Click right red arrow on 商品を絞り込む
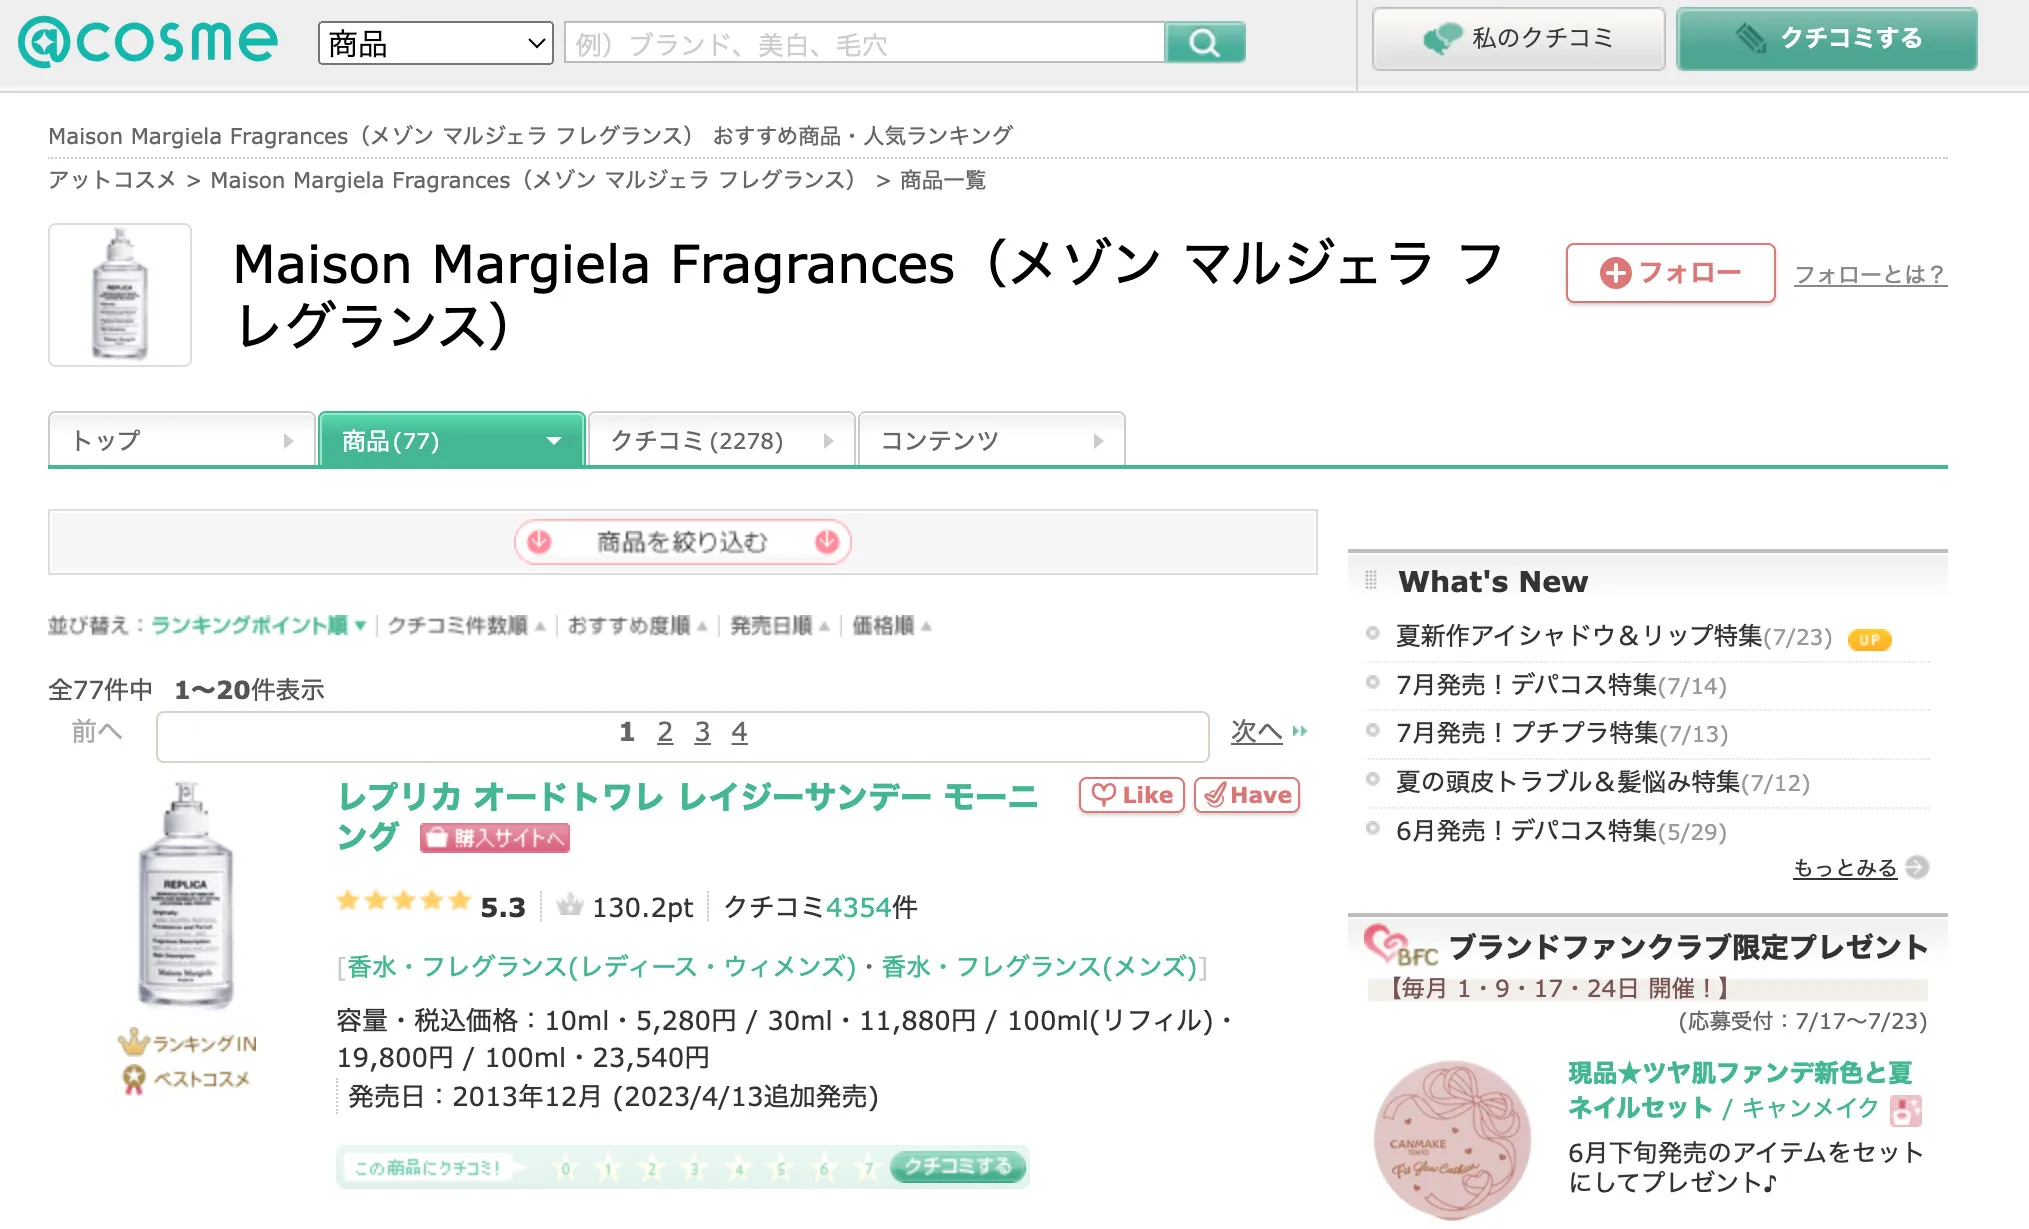 pyautogui.click(x=827, y=541)
